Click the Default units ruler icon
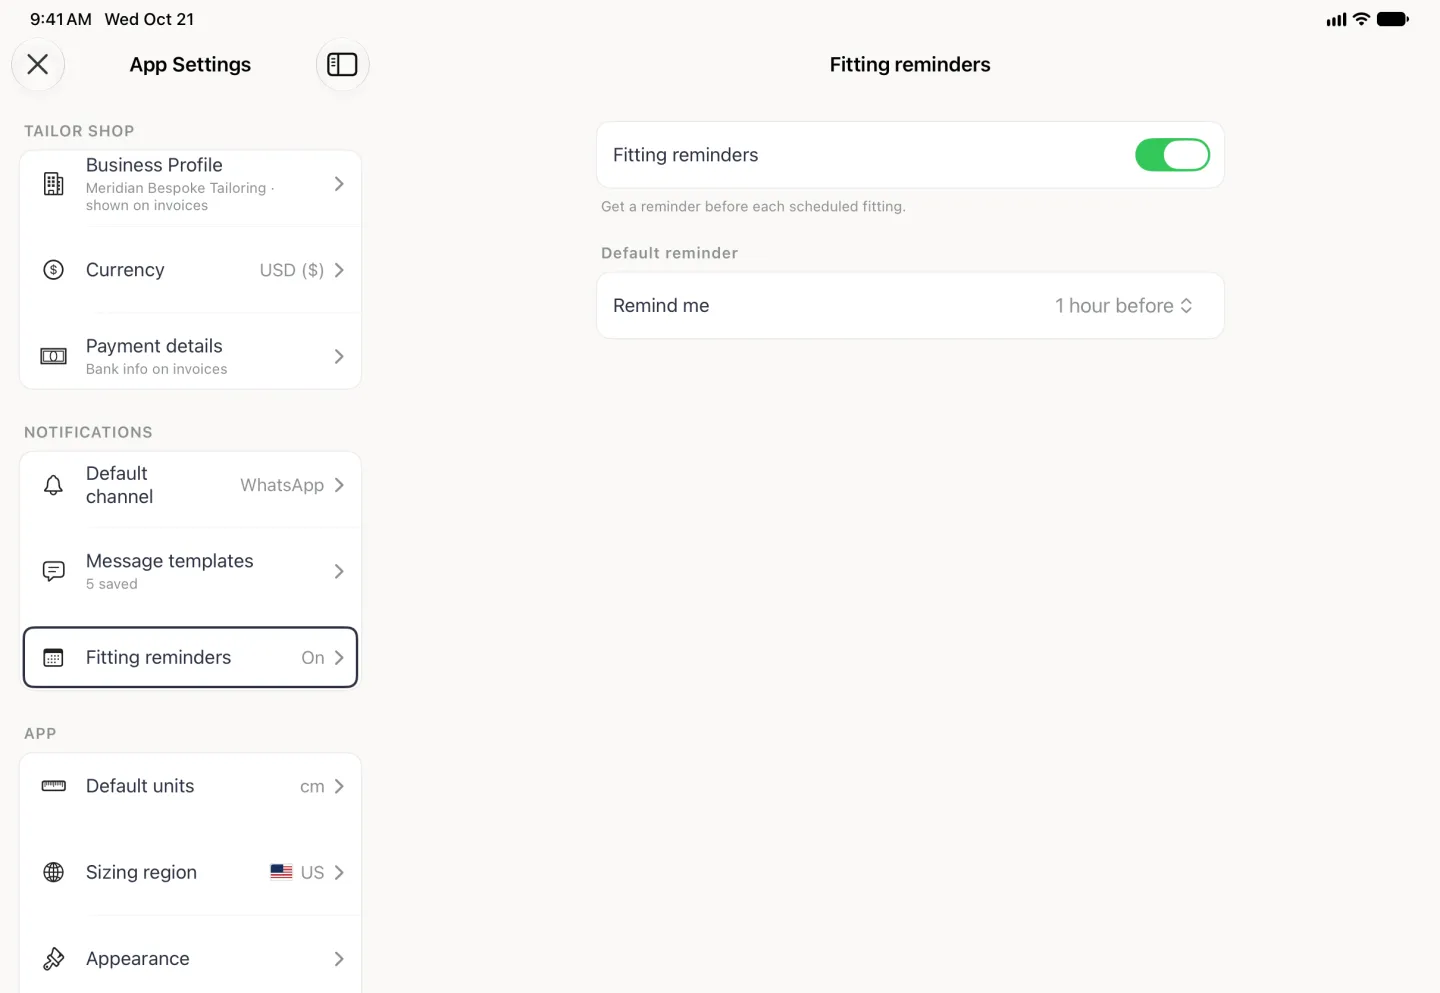The width and height of the screenshot is (1440, 993). (54, 786)
